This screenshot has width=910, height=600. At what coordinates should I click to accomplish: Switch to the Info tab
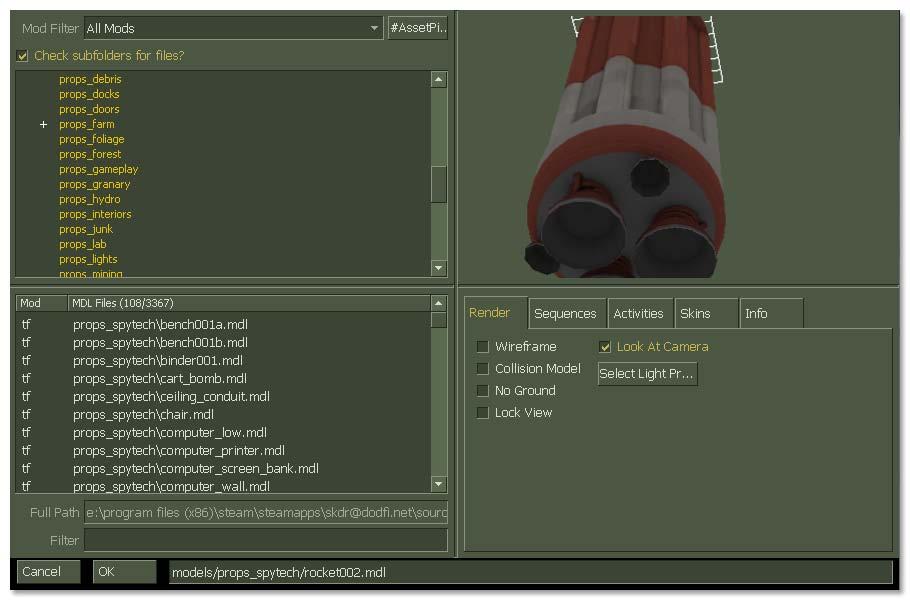click(772, 313)
